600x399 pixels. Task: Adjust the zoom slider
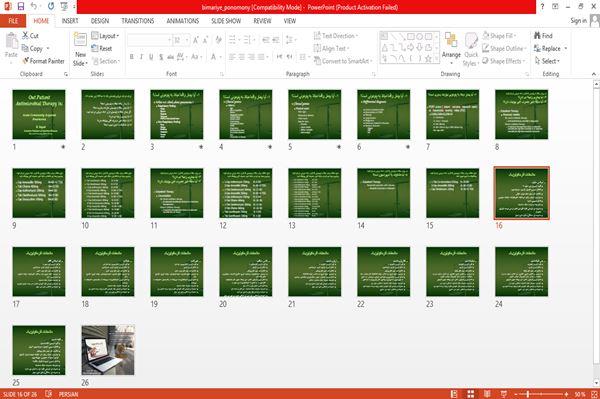pyautogui.click(x=541, y=394)
